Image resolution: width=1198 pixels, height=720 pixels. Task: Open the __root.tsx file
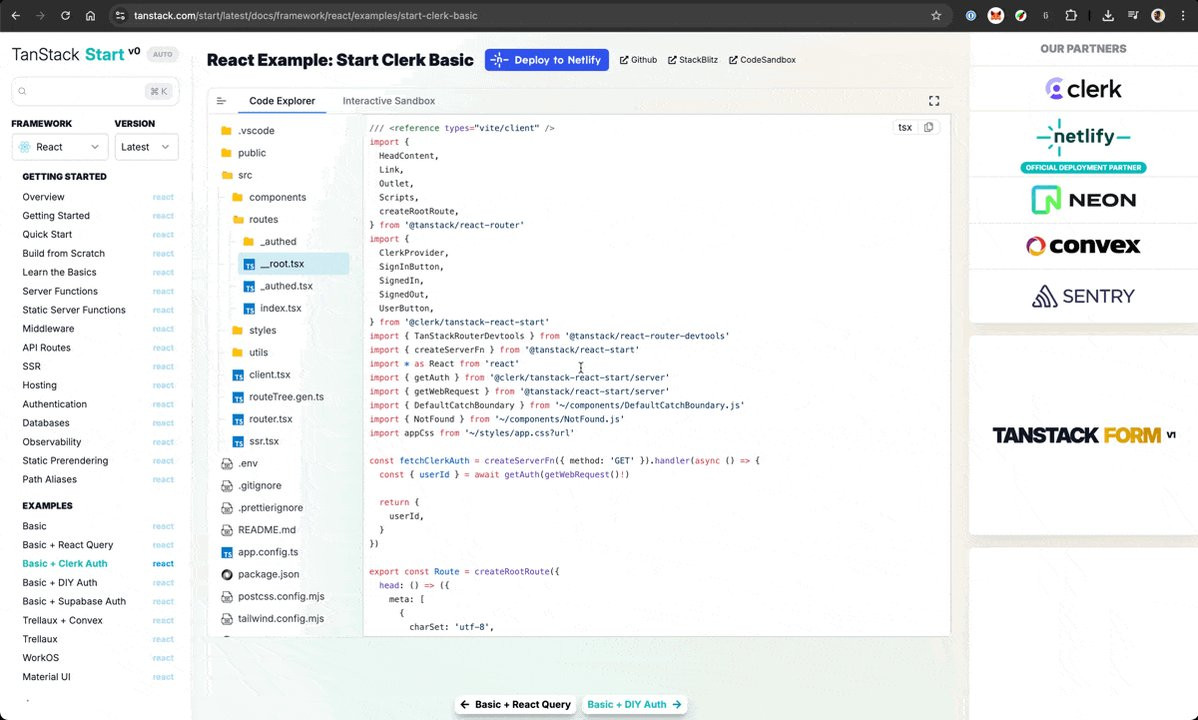294,264
